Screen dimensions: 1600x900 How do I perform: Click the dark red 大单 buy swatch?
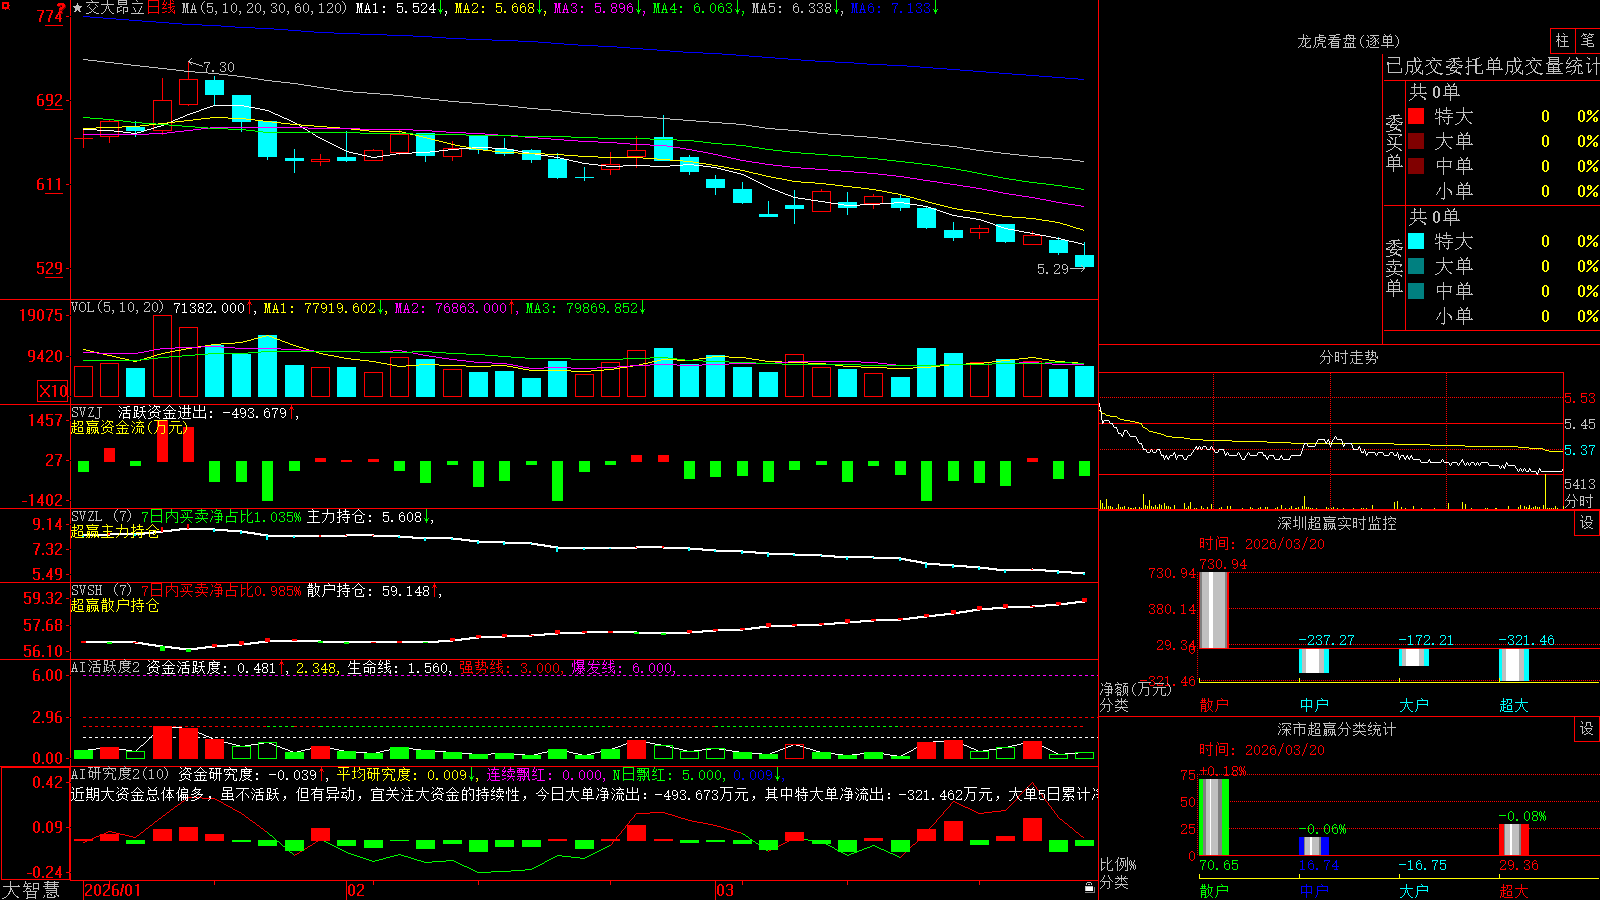pos(1416,141)
